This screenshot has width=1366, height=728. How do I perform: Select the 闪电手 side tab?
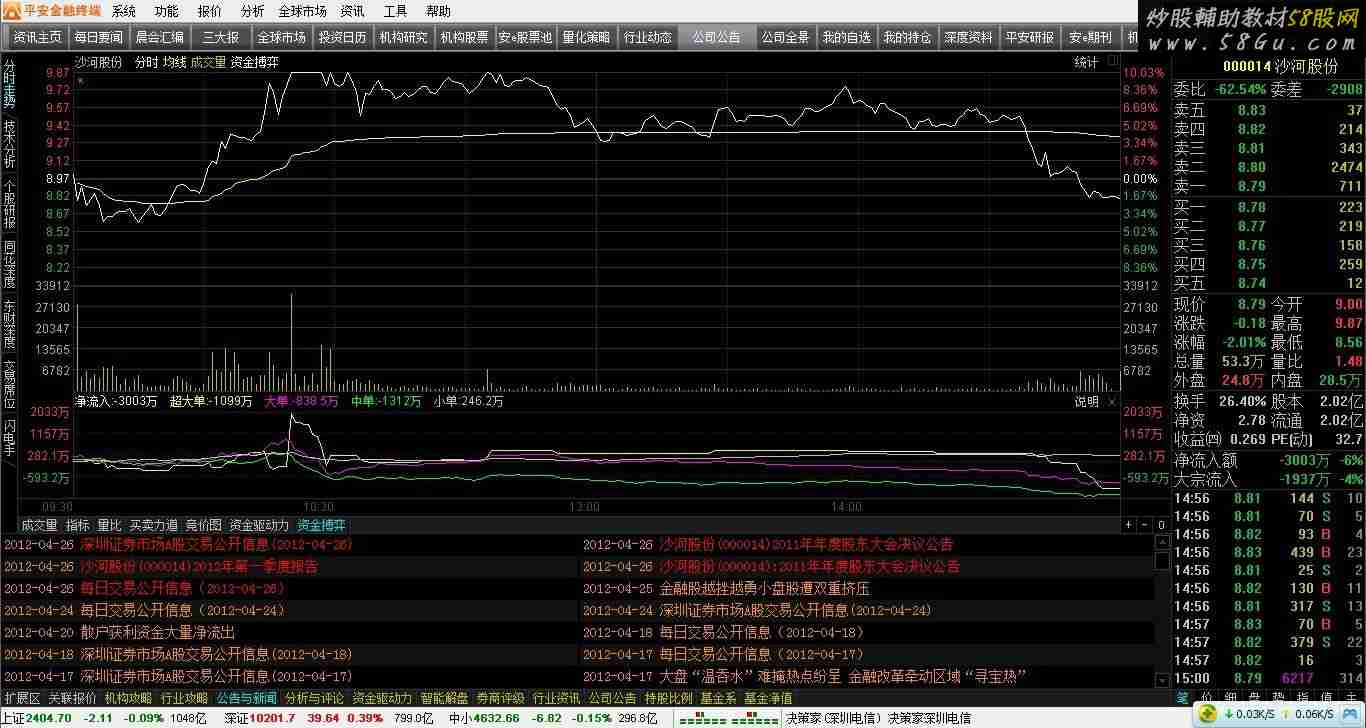9,438
